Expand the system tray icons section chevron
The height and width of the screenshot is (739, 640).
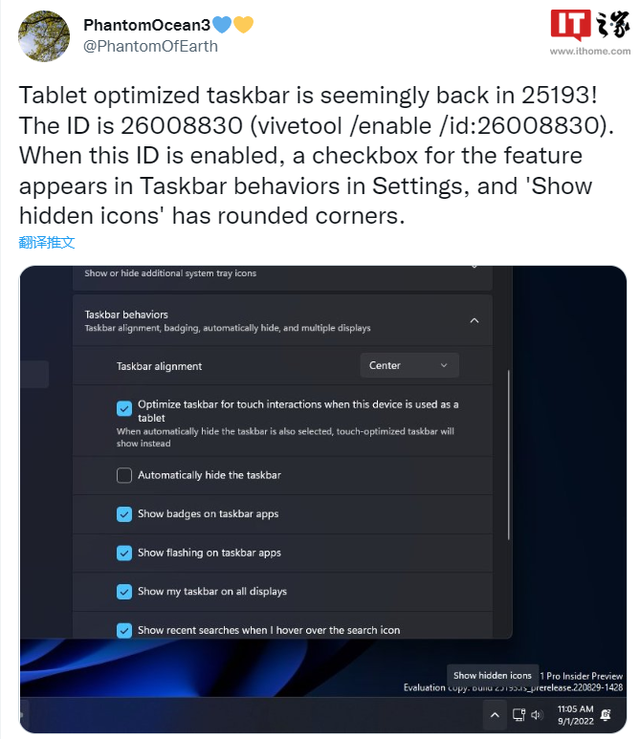(474, 267)
